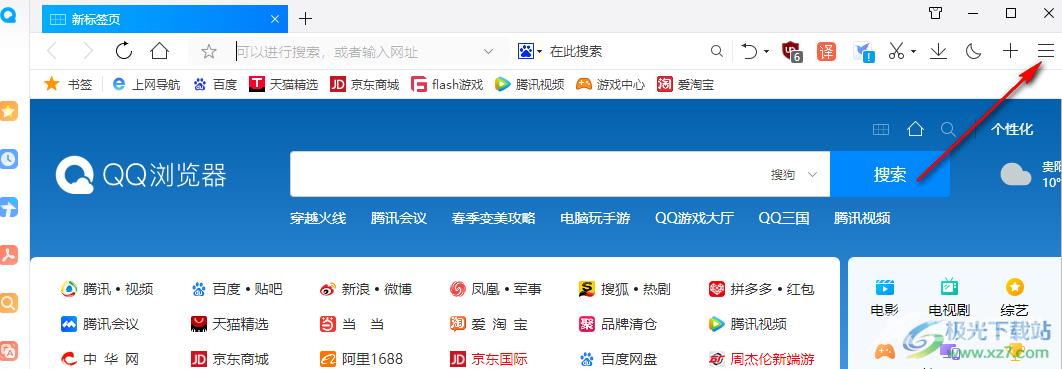Viewport: 1062px width, 369px height.
Task: Open the QQ游戏大厅 link
Action: point(694,218)
